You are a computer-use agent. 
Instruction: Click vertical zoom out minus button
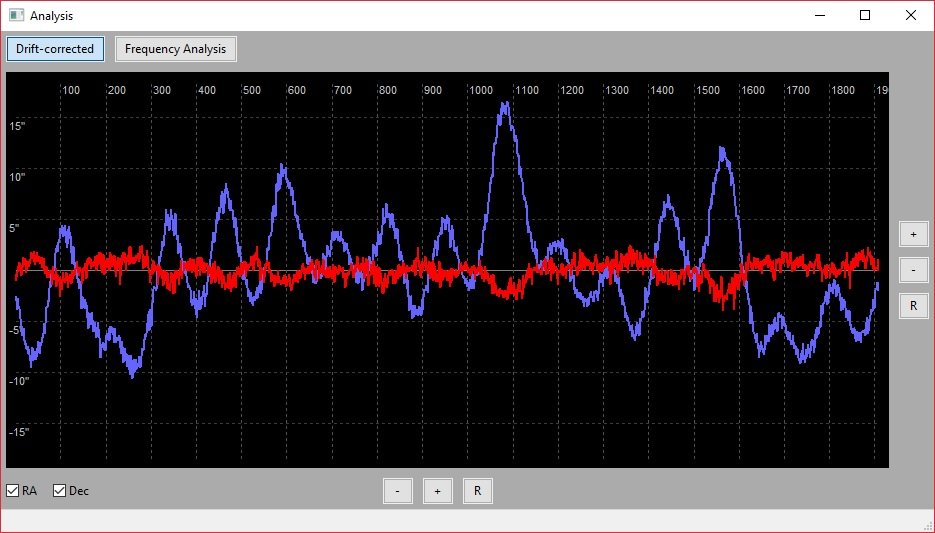point(914,270)
